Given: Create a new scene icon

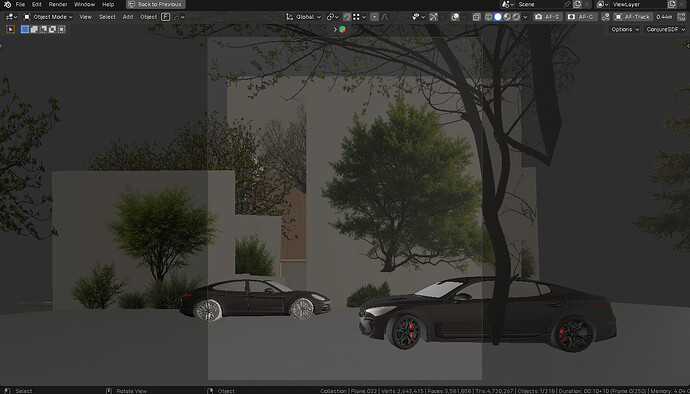Looking at the screenshot, I should click(577, 4).
